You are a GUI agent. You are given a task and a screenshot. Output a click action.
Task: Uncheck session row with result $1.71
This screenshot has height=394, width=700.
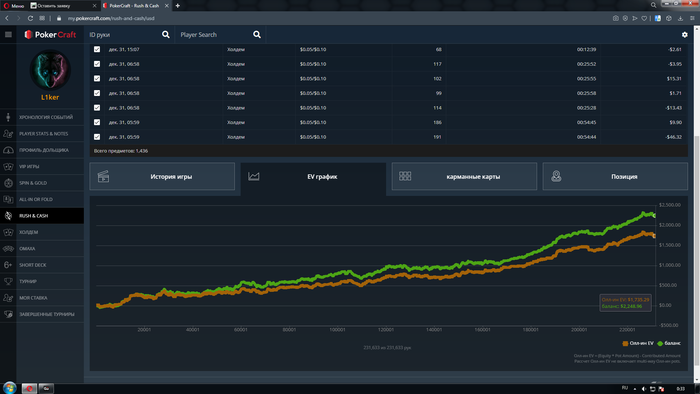[x=97, y=93]
